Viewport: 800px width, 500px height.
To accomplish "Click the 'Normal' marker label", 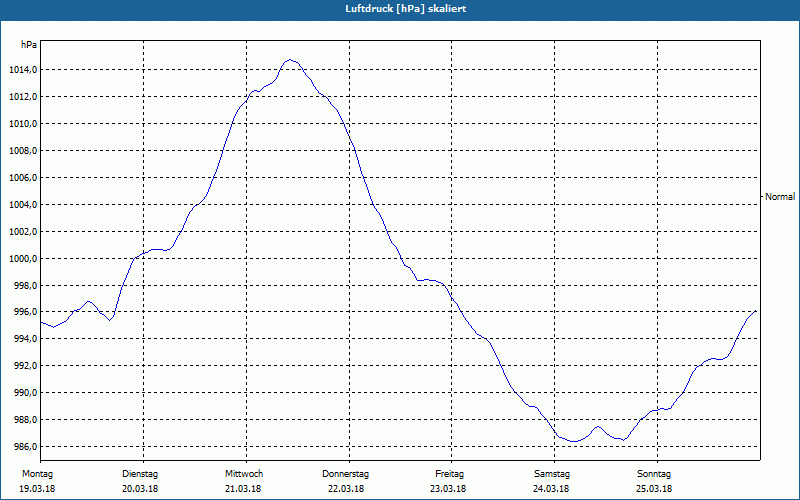I will 780,196.
